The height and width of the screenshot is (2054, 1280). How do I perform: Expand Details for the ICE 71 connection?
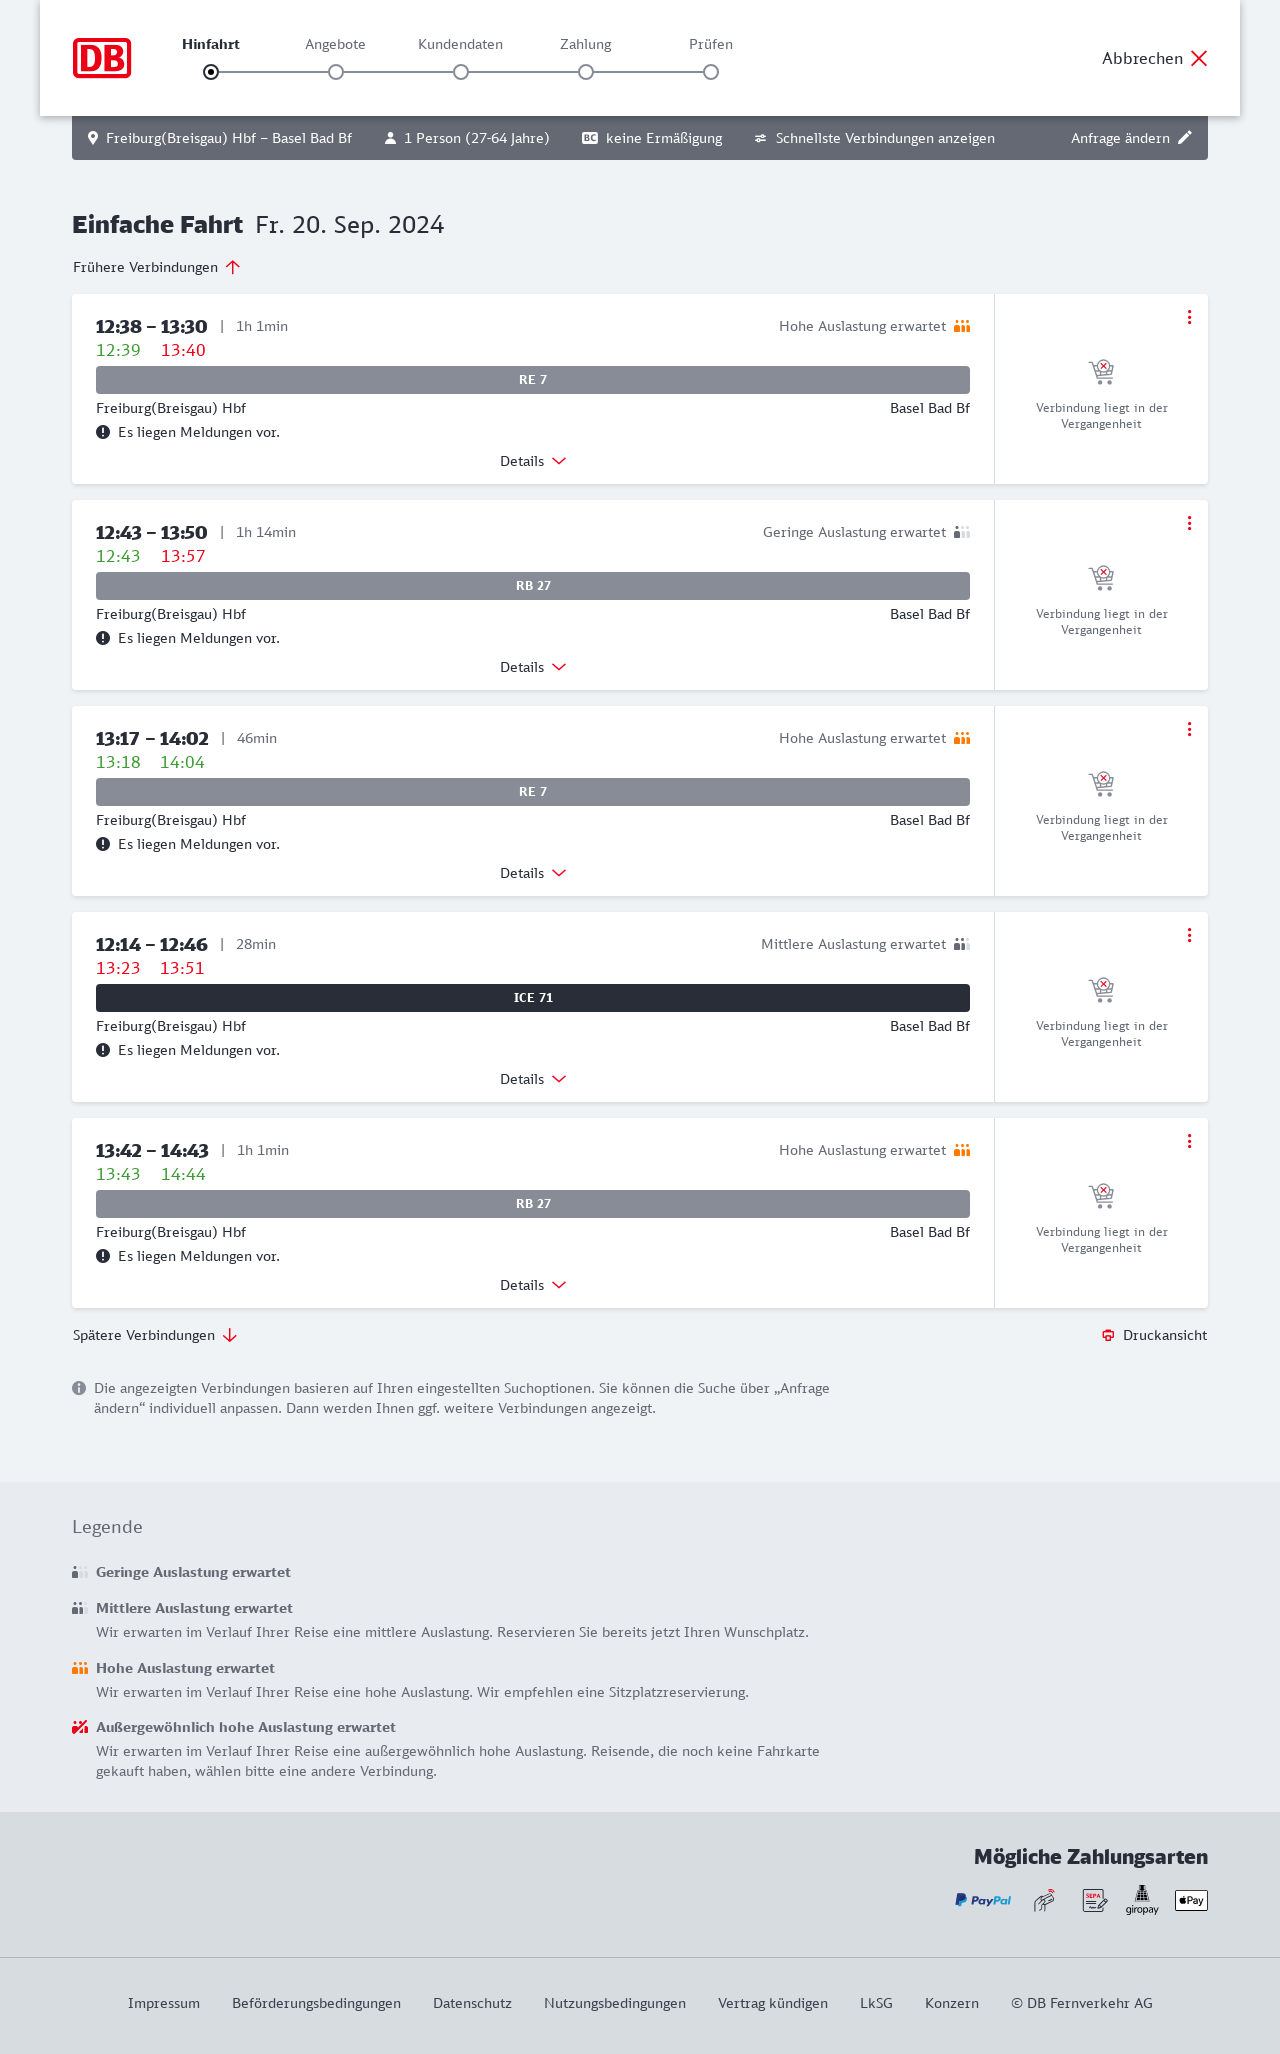coord(533,1079)
